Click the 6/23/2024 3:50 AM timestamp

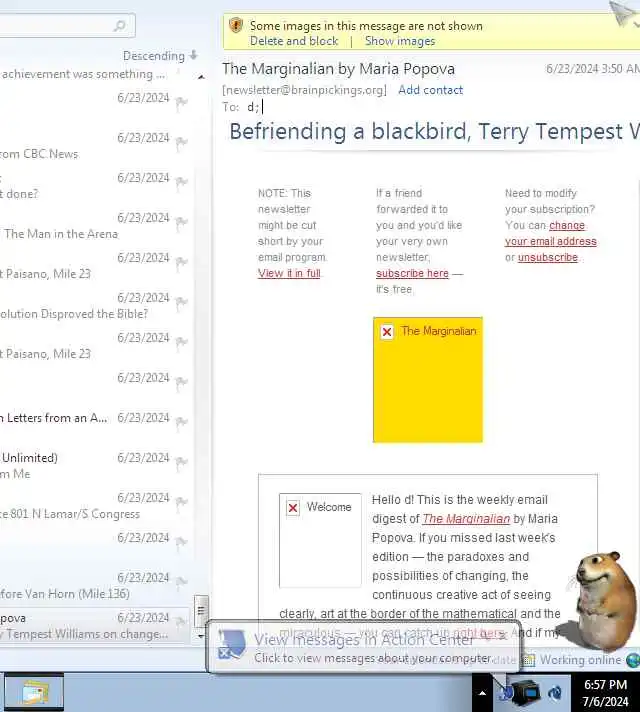[x=593, y=69]
